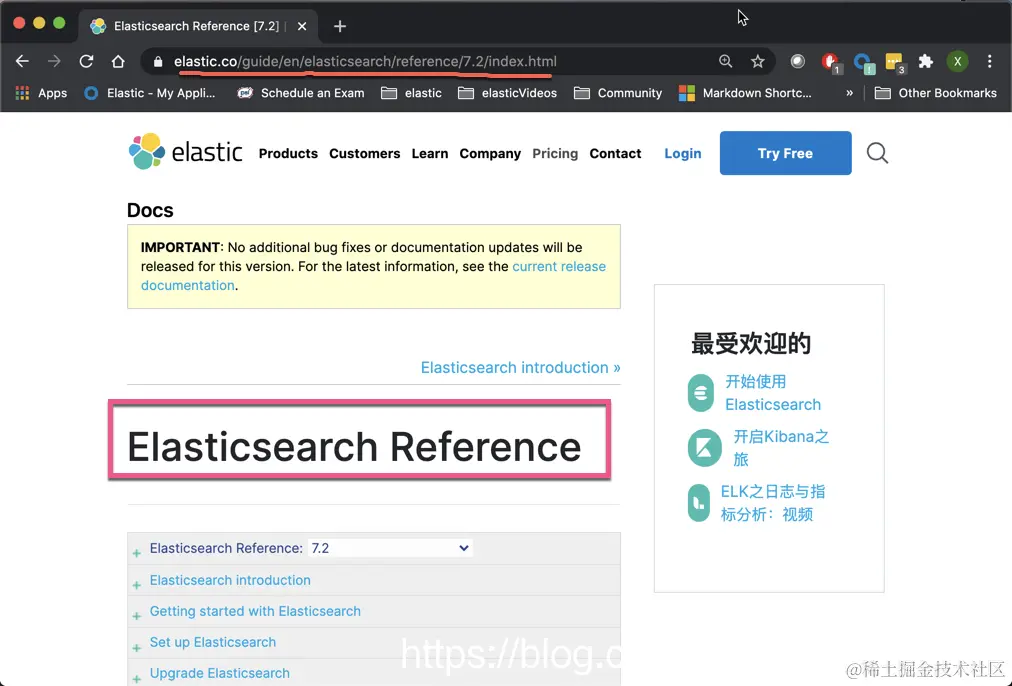This screenshot has height=686, width=1012.
Task: Go to Pricing page
Action: tap(555, 154)
